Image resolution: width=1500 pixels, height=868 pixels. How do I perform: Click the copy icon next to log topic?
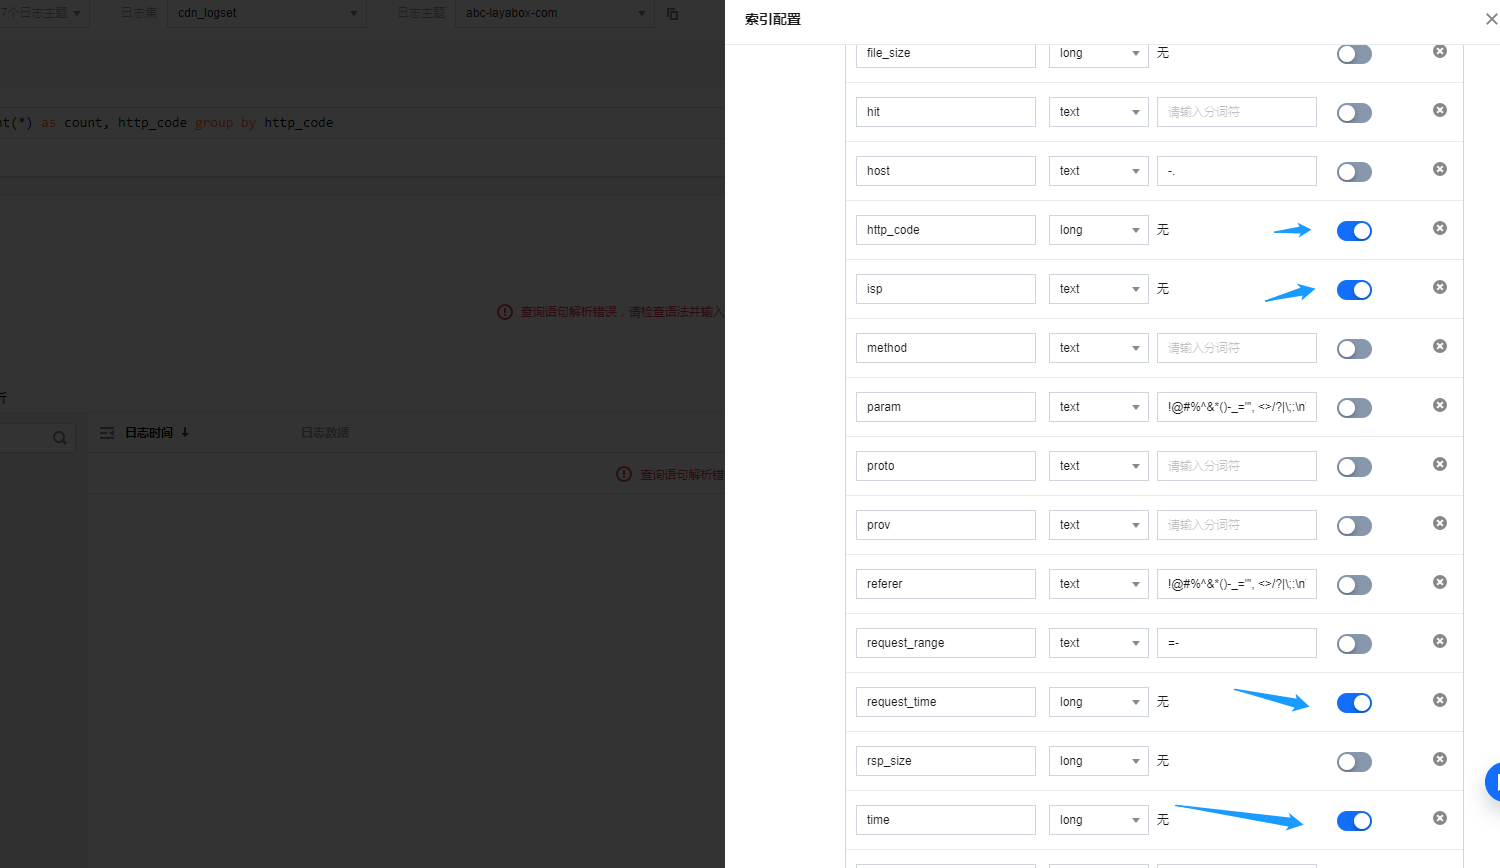pyautogui.click(x=672, y=13)
